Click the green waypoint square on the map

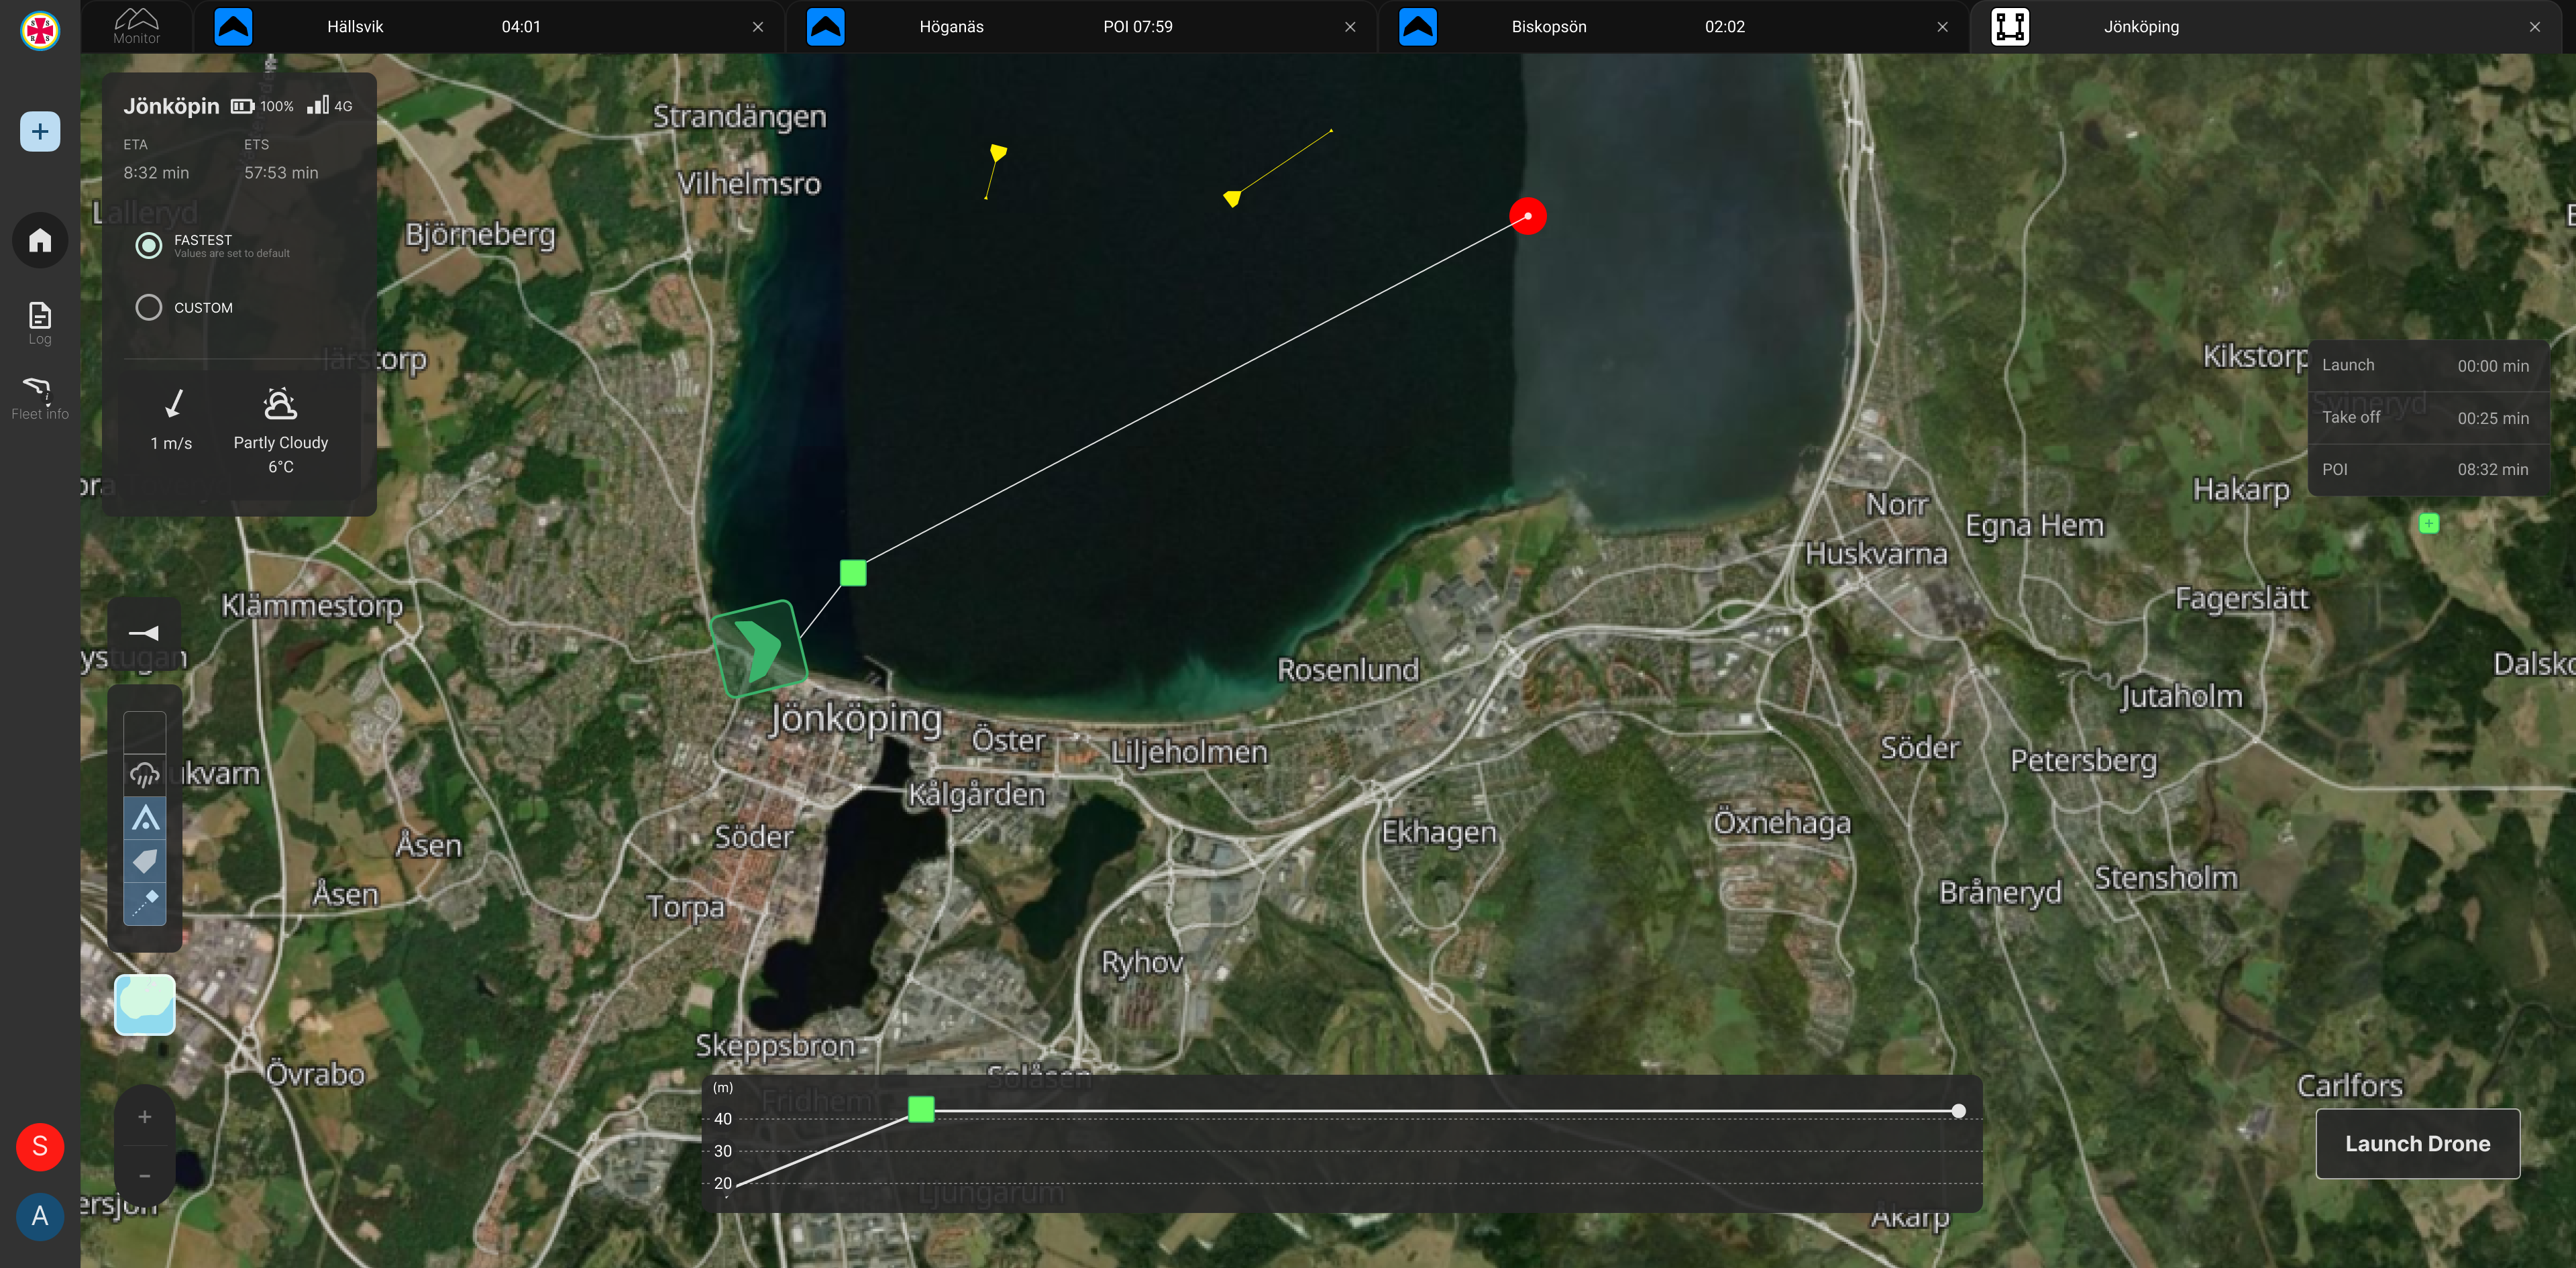click(853, 573)
